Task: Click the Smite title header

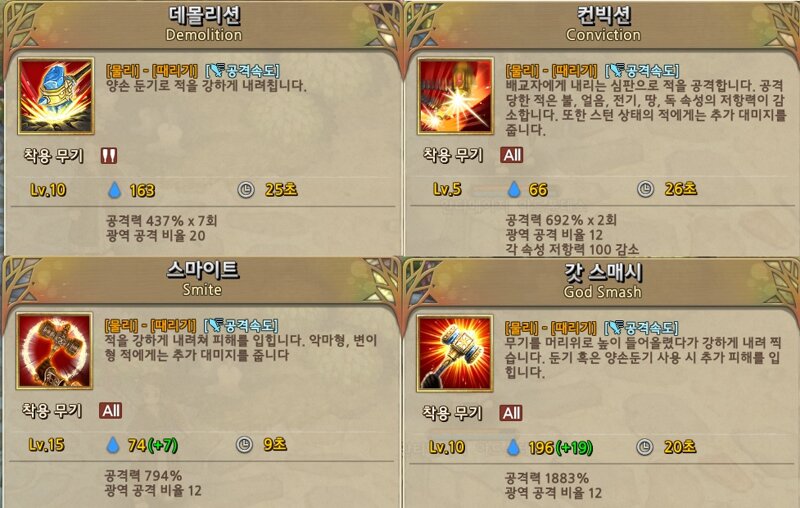Action: 203,278
